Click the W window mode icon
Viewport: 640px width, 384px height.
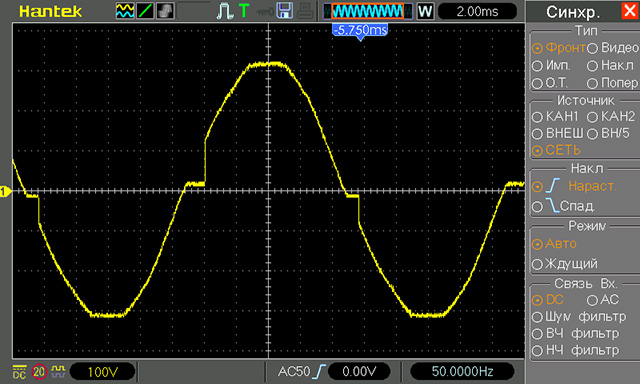[425, 11]
